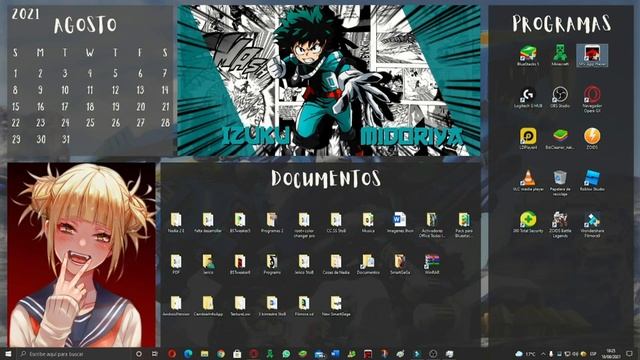Screen dimensions: 640x360
Task: Open WhatsApp from the taskbar
Action: [286, 353]
